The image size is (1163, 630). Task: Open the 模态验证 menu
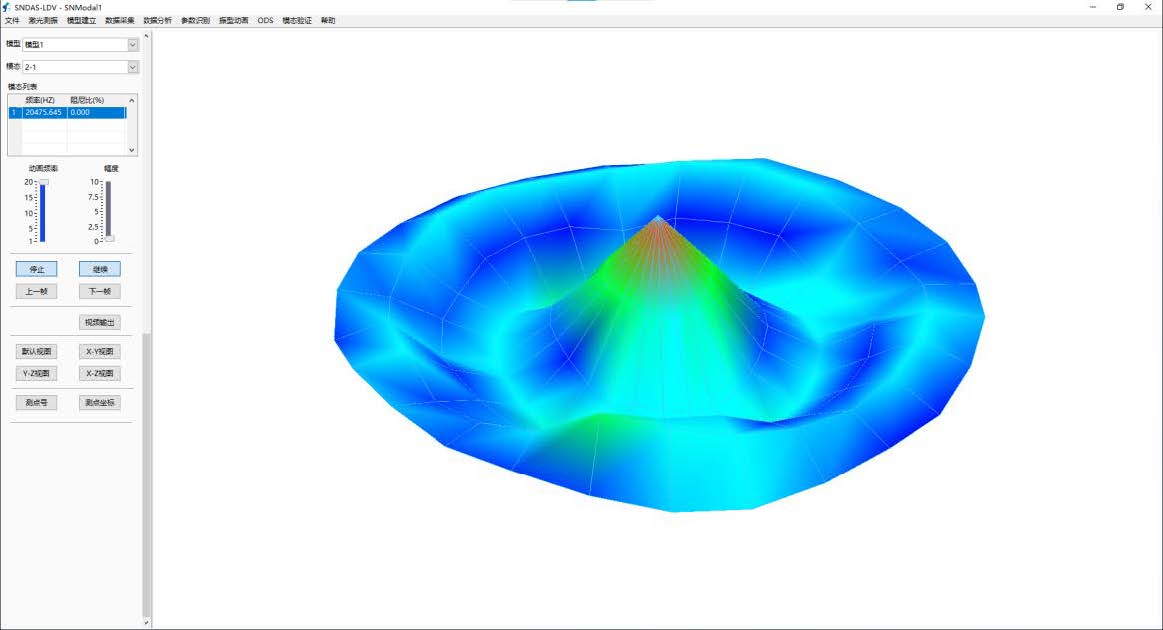point(297,20)
